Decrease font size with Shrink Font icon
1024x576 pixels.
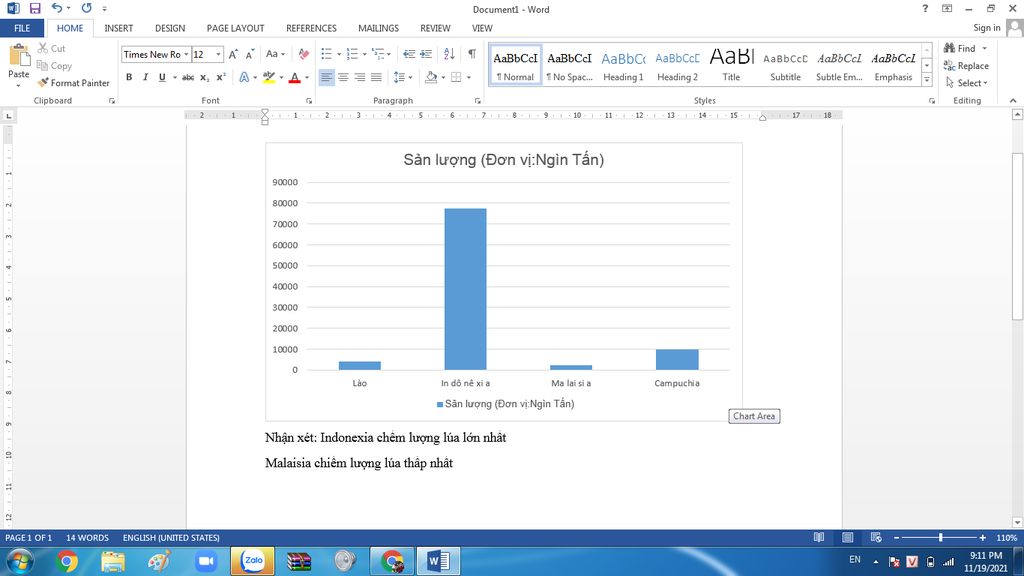click(x=249, y=54)
